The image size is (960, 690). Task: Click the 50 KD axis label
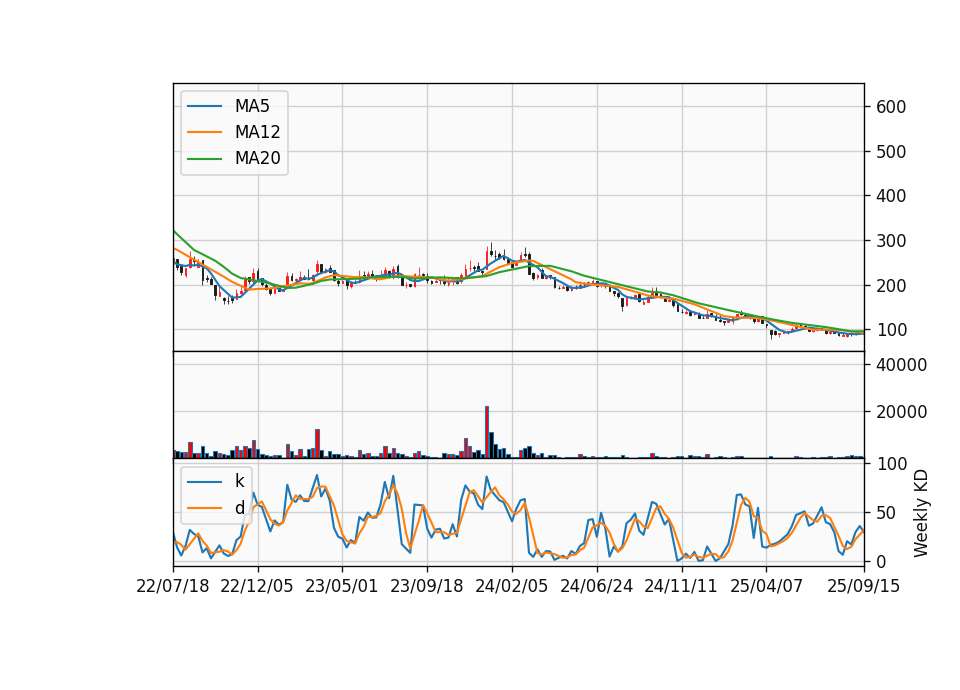(x=886, y=513)
